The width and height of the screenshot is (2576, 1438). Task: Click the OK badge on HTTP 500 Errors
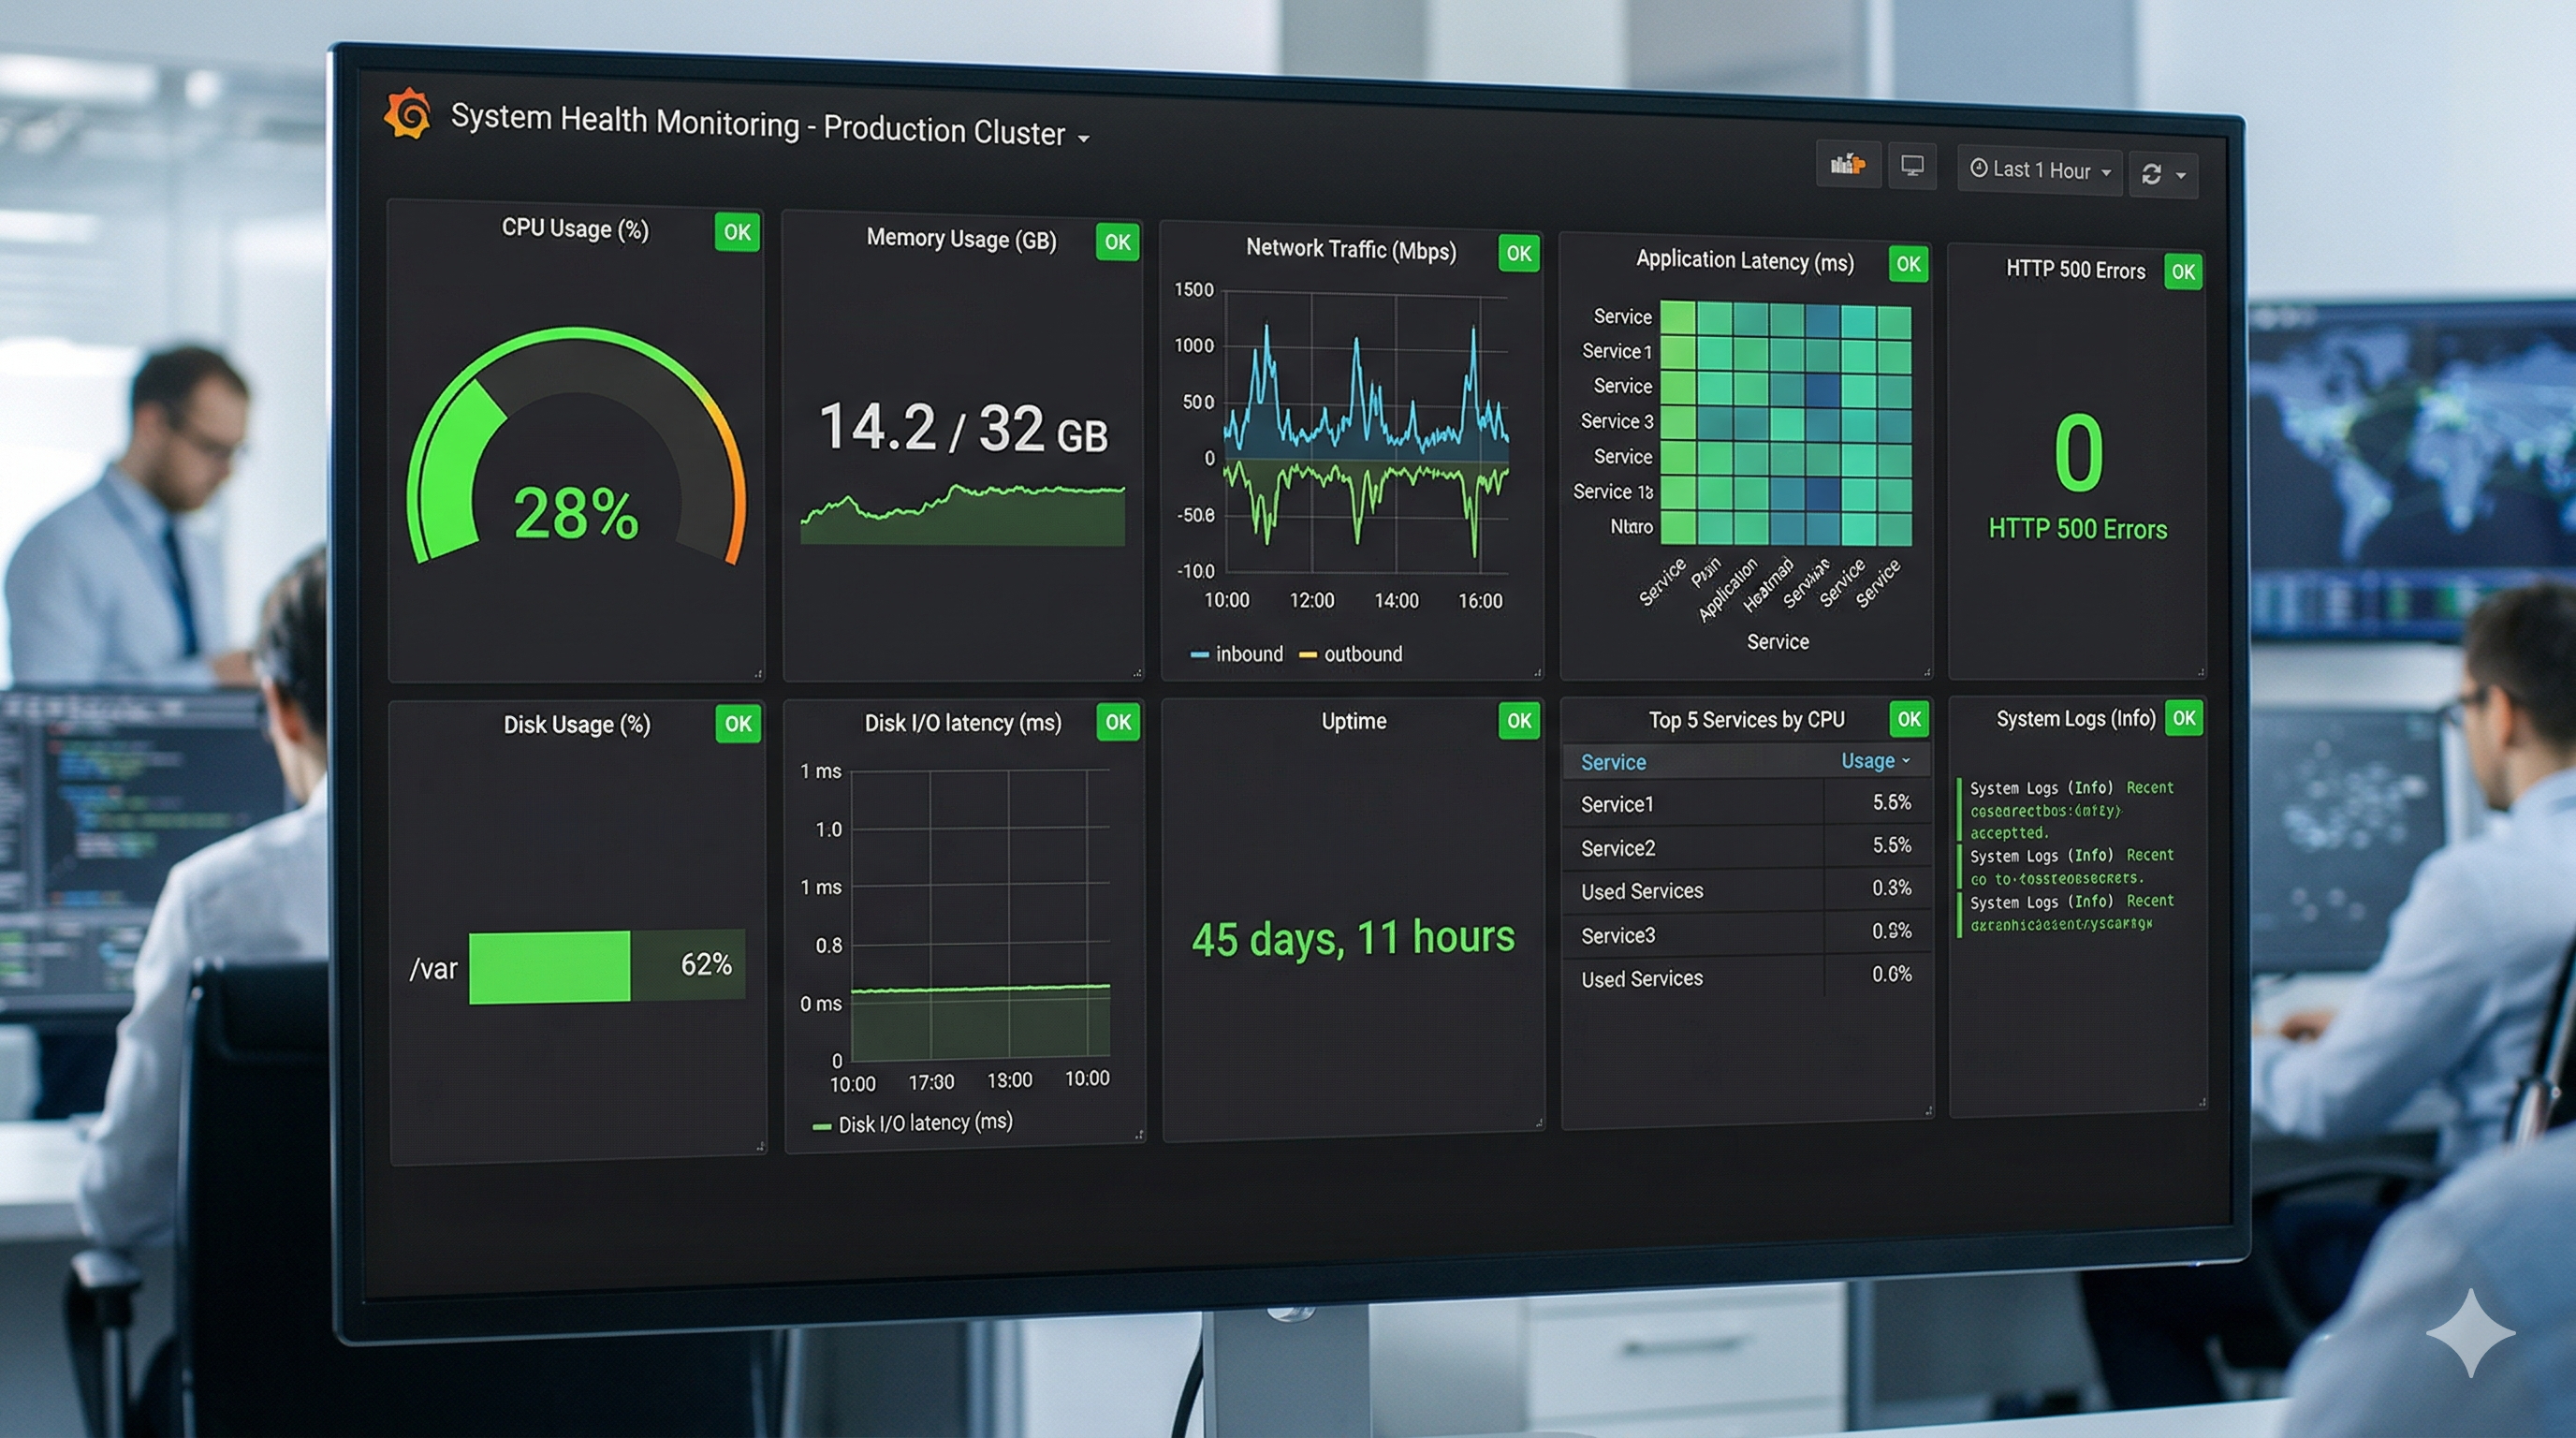pos(2183,271)
